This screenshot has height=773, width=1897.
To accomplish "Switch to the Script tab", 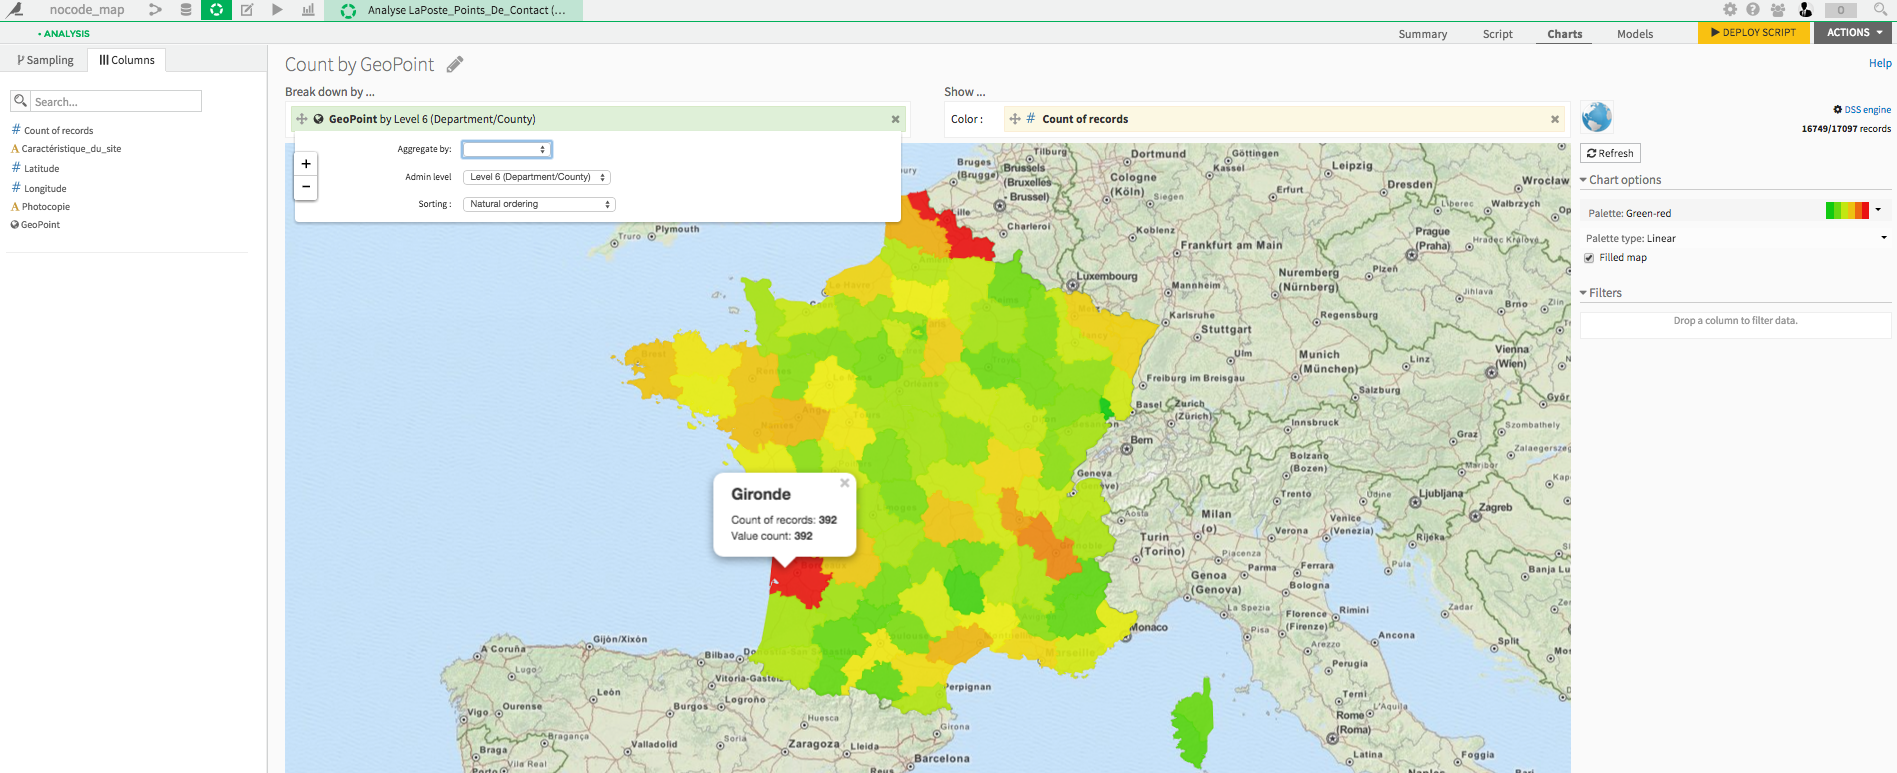I will tap(1498, 34).
